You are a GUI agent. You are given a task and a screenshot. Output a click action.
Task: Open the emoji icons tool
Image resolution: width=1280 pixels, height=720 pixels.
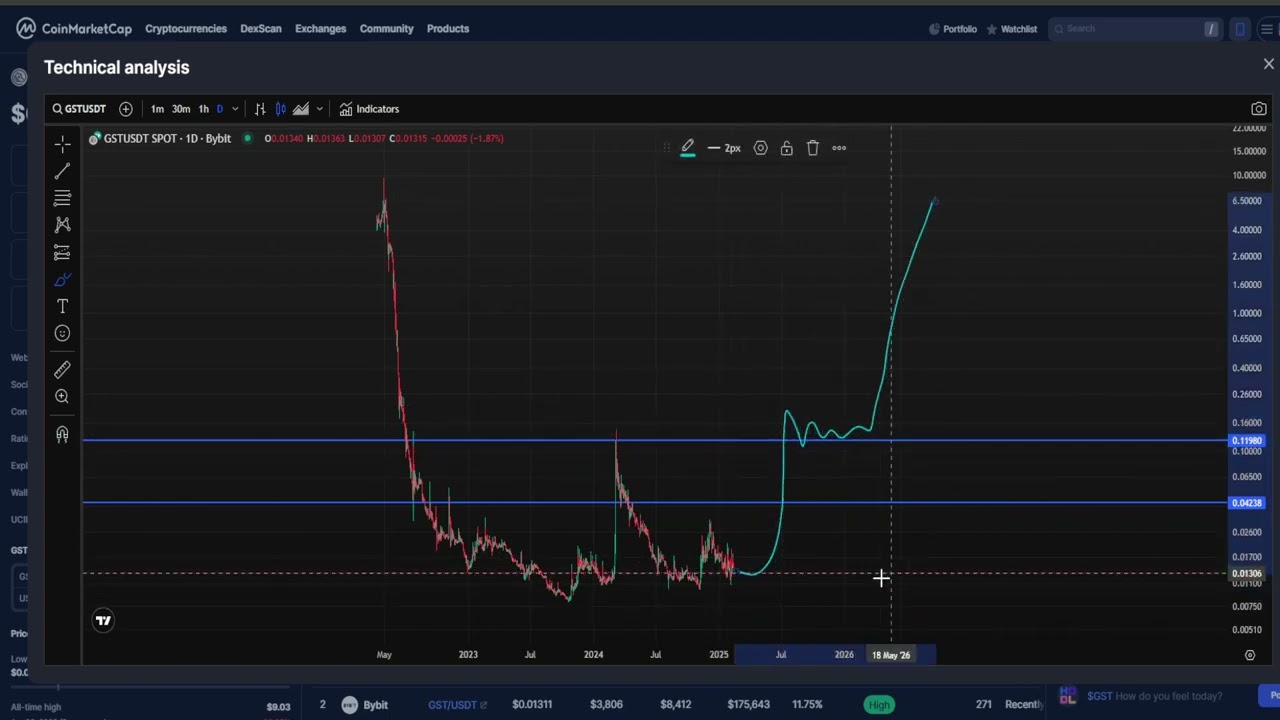[62, 333]
